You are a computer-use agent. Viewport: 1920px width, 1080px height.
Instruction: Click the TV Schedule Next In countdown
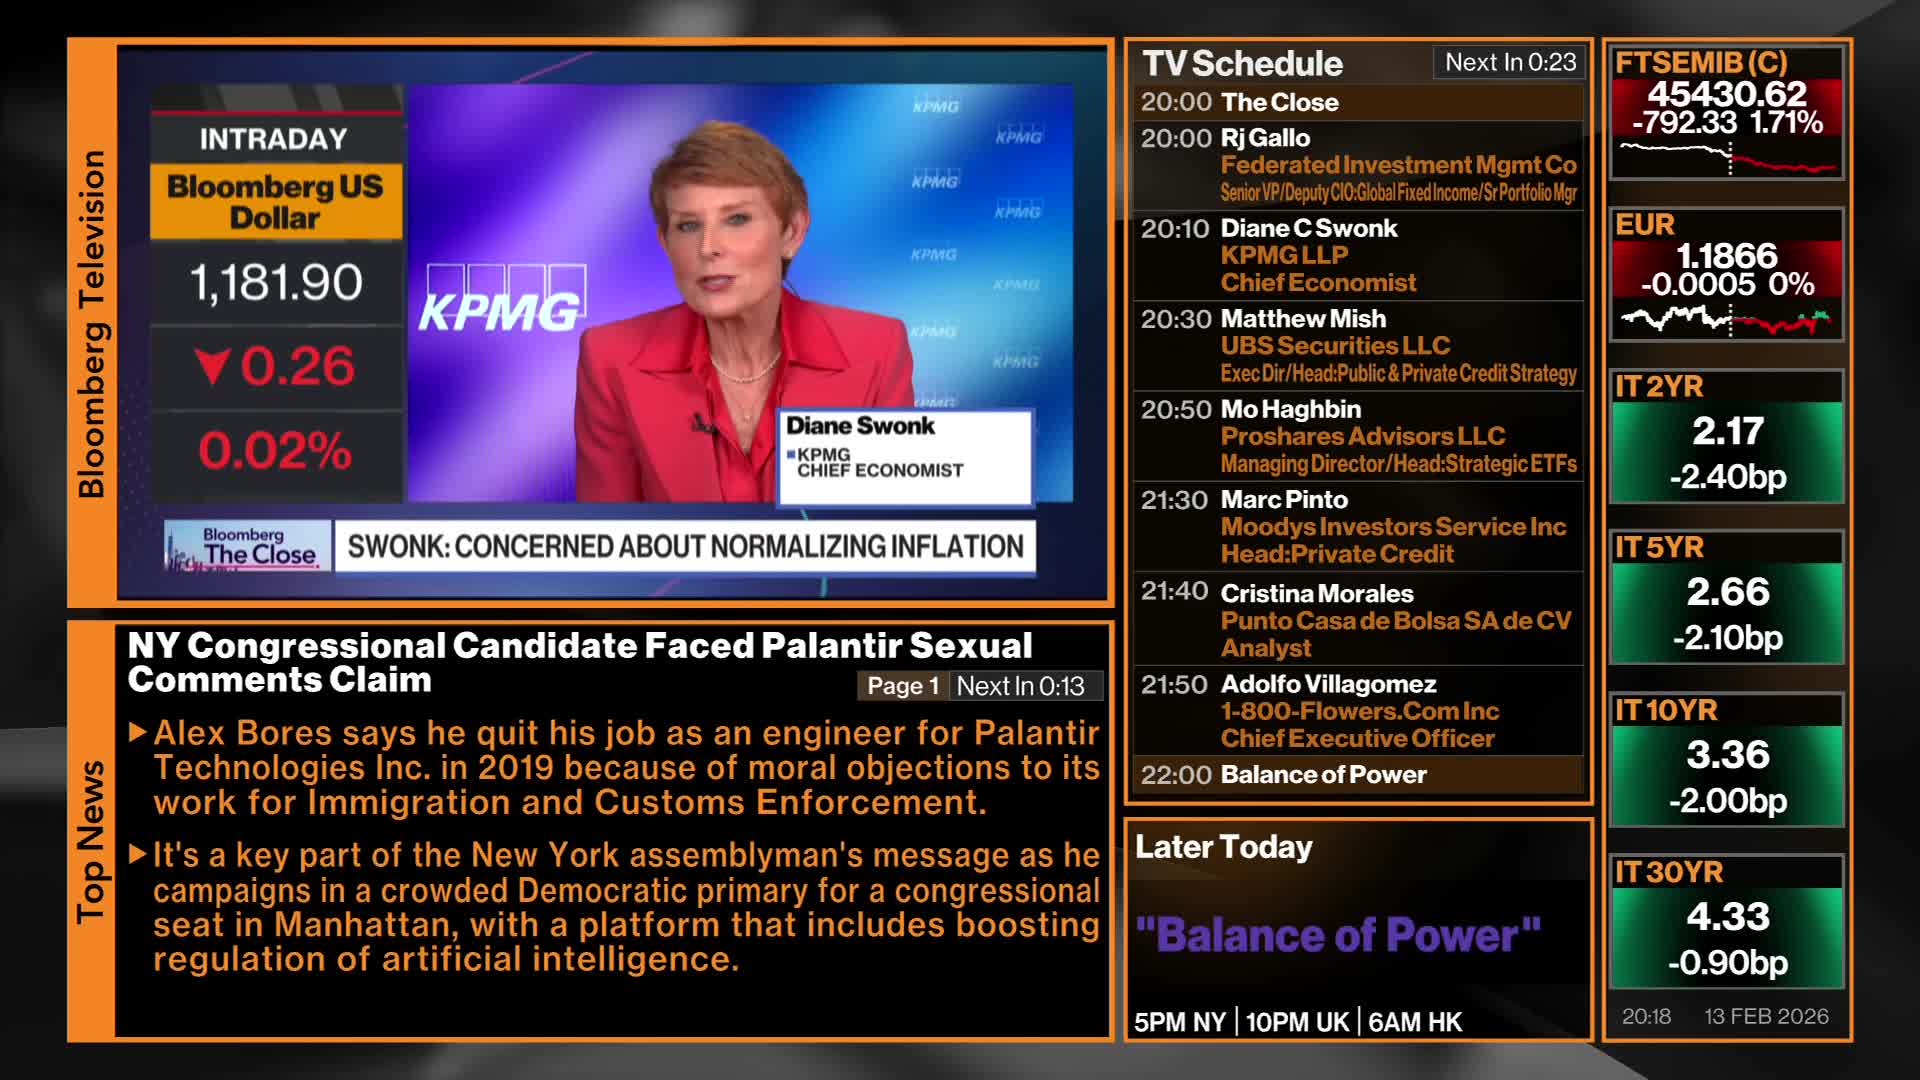pyautogui.click(x=1510, y=62)
